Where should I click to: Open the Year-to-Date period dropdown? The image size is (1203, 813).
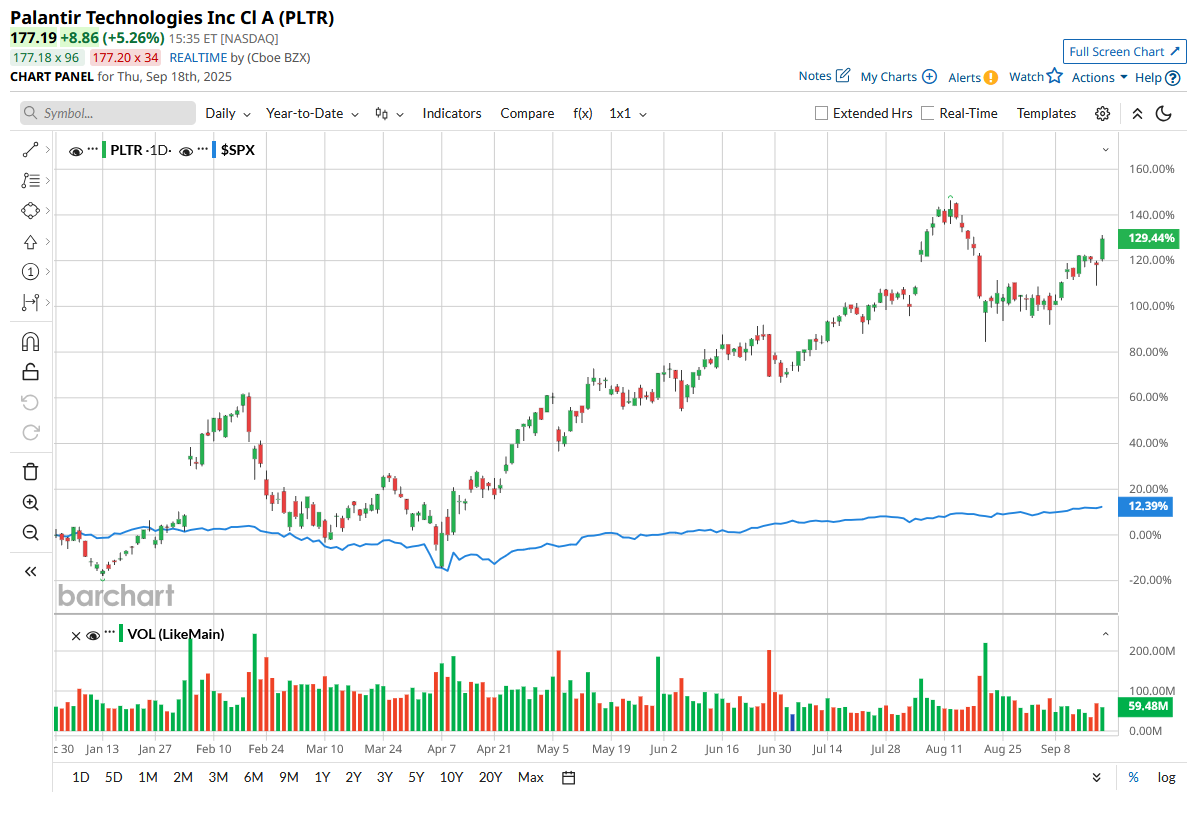(x=312, y=114)
